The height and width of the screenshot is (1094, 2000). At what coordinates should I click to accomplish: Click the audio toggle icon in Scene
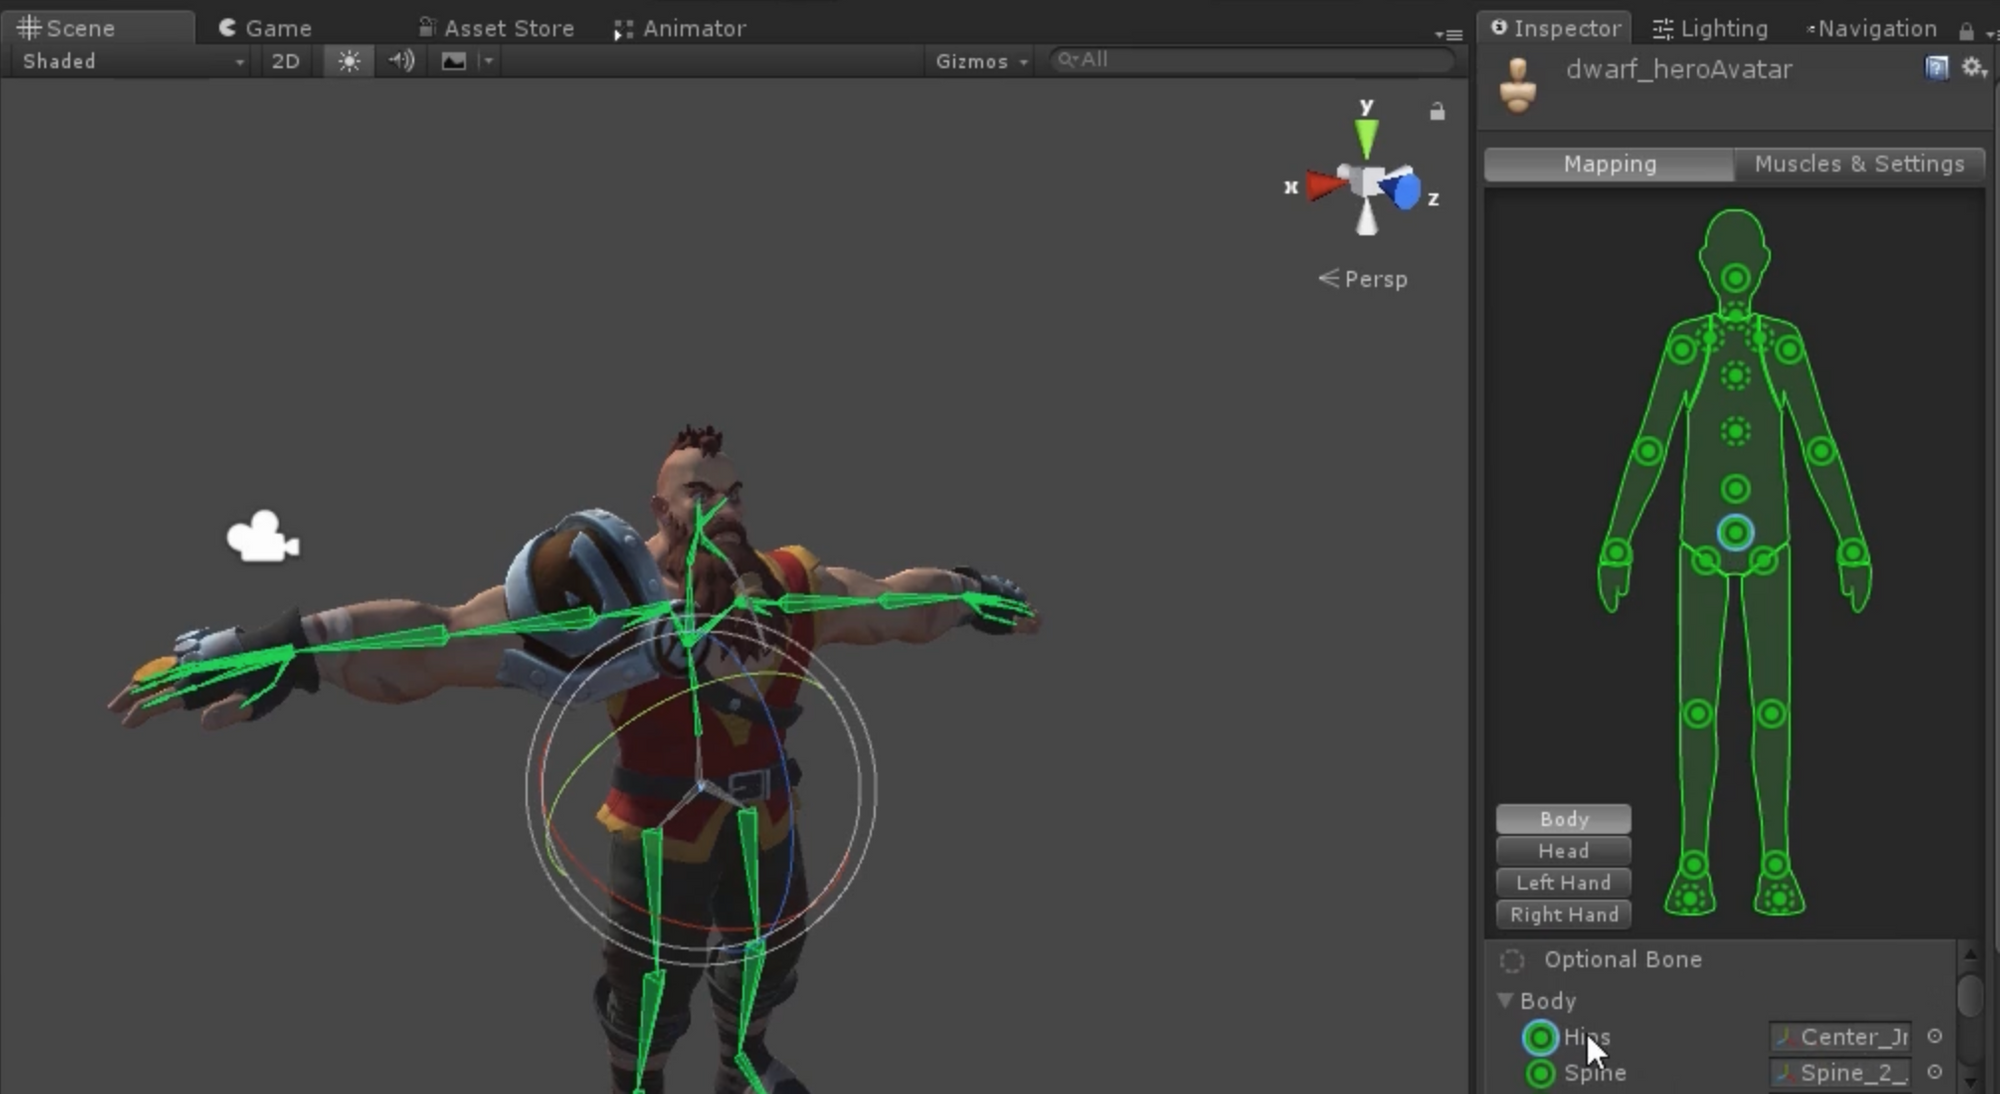401,61
